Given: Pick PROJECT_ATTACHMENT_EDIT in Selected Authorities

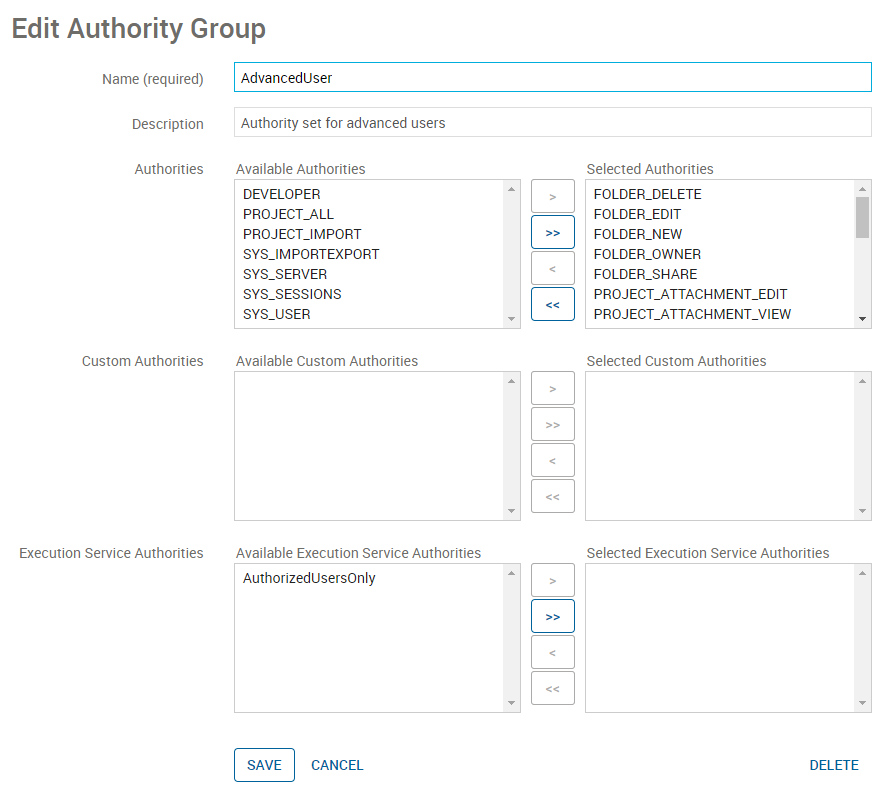Looking at the screenshot, I should (690, 294).
